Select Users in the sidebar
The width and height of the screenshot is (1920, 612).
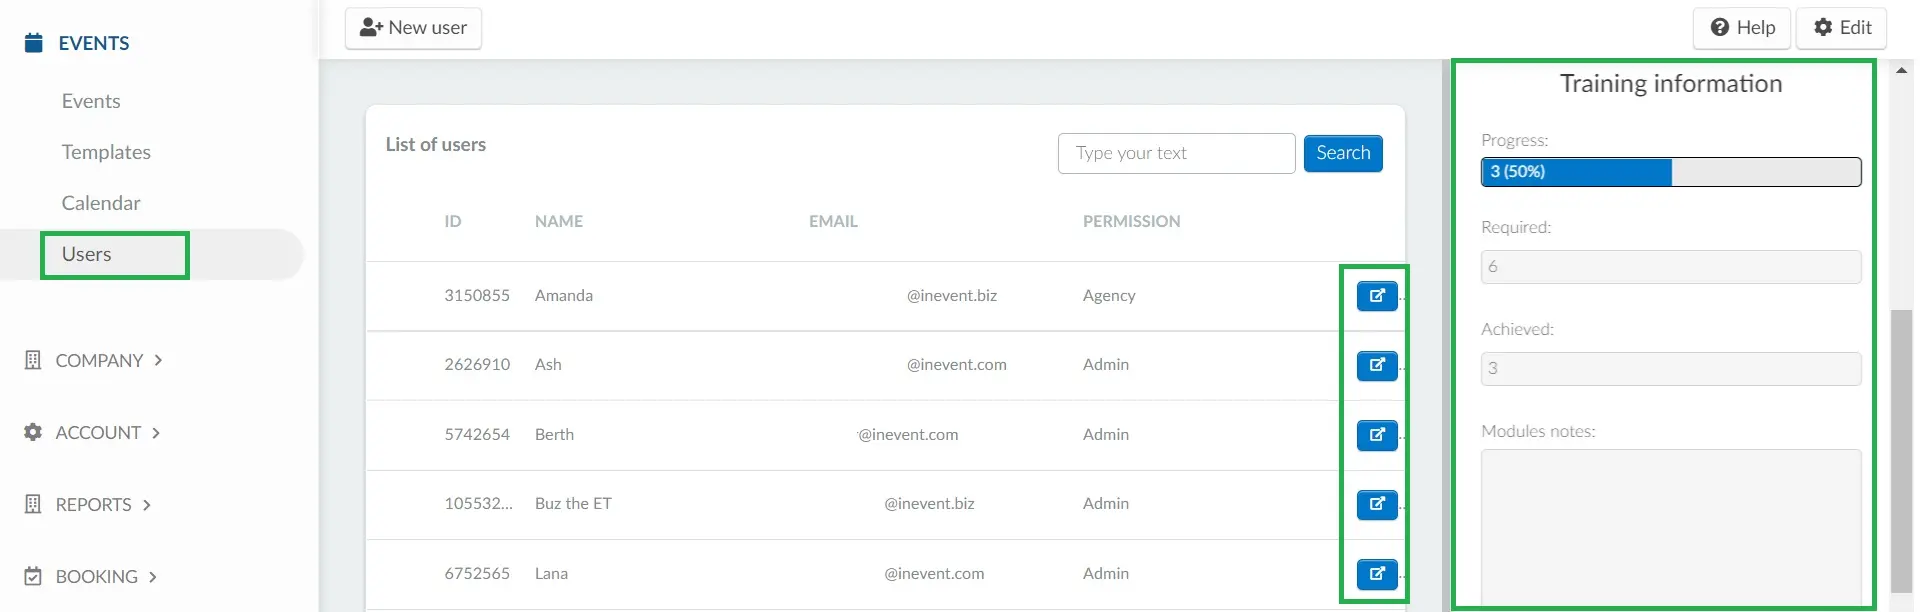click(87, 254)
